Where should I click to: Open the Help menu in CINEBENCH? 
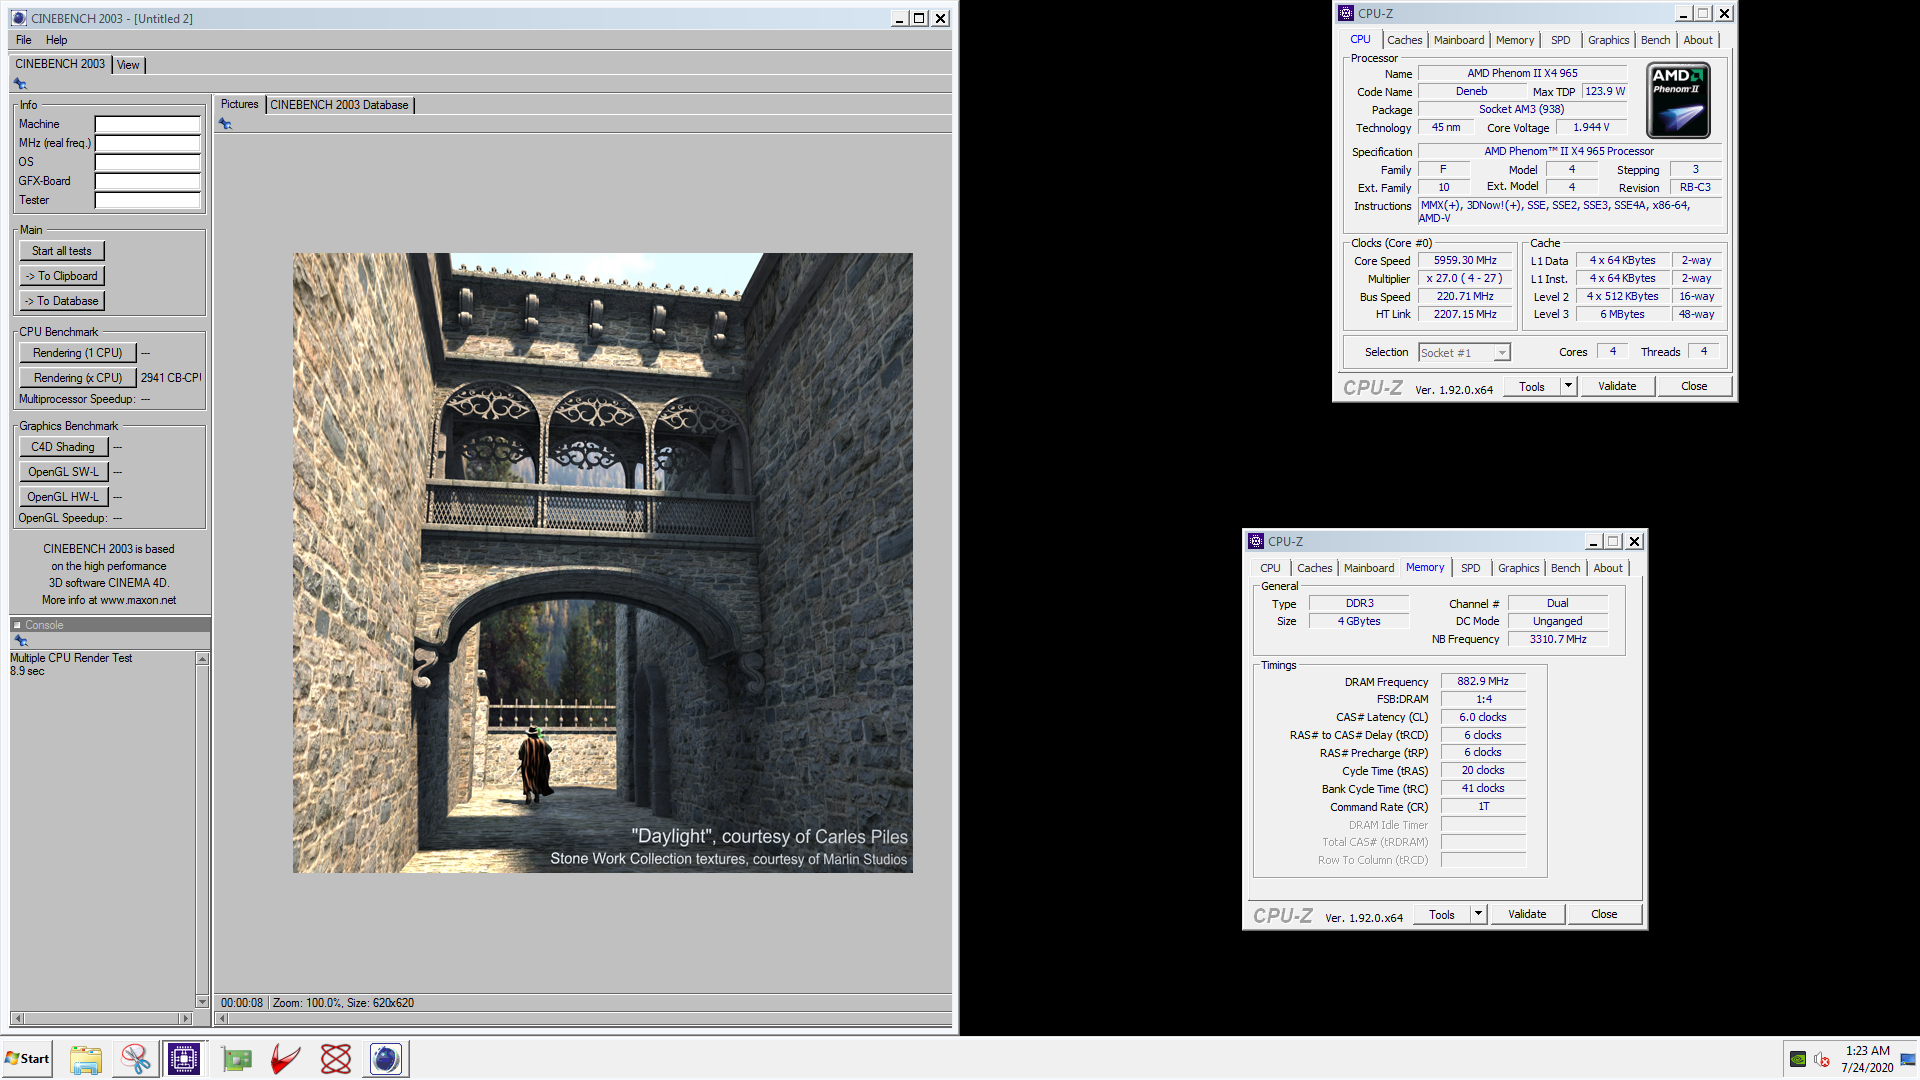57,40
